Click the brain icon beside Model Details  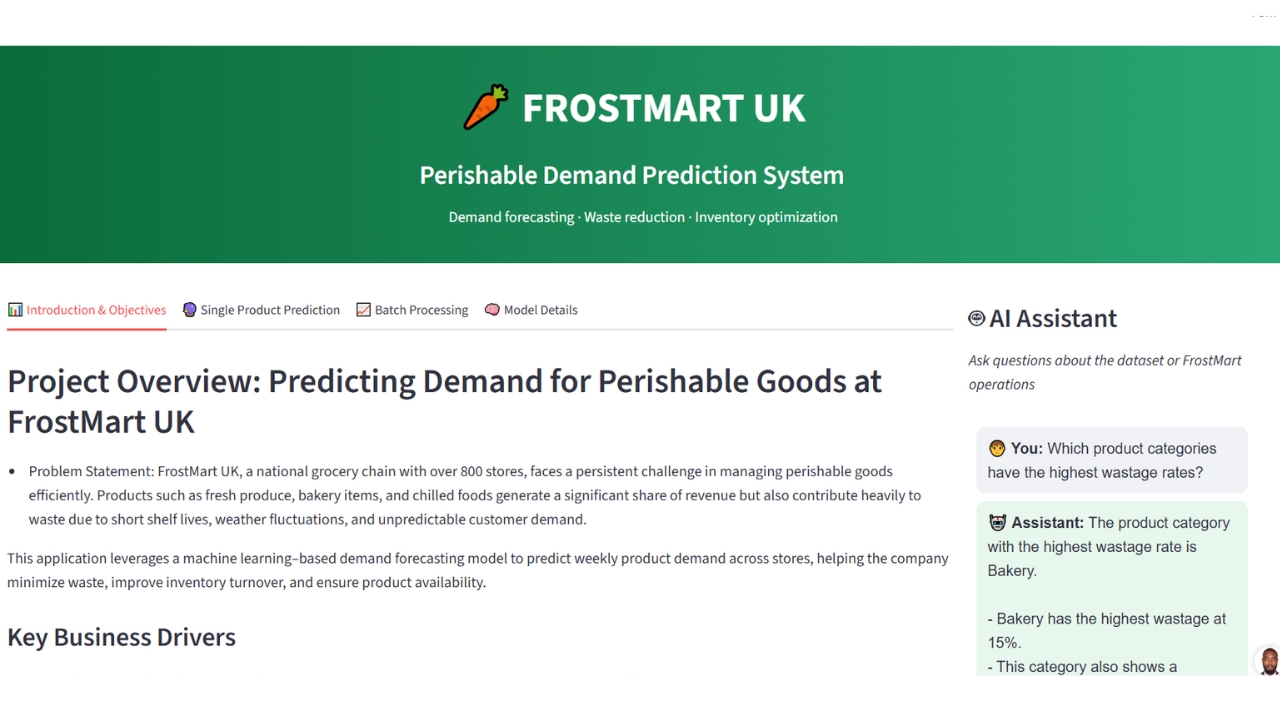tap(492, 310)
